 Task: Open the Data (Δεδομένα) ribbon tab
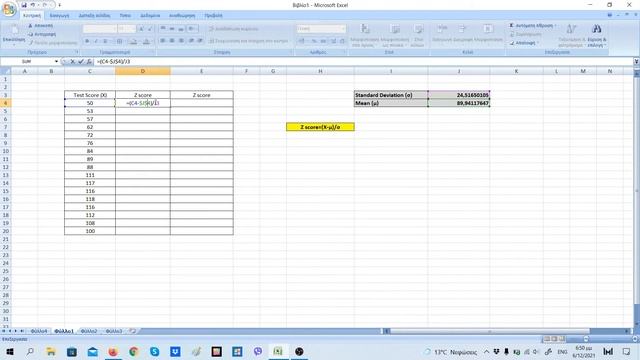pyautogui.click(x=150, y=16)
